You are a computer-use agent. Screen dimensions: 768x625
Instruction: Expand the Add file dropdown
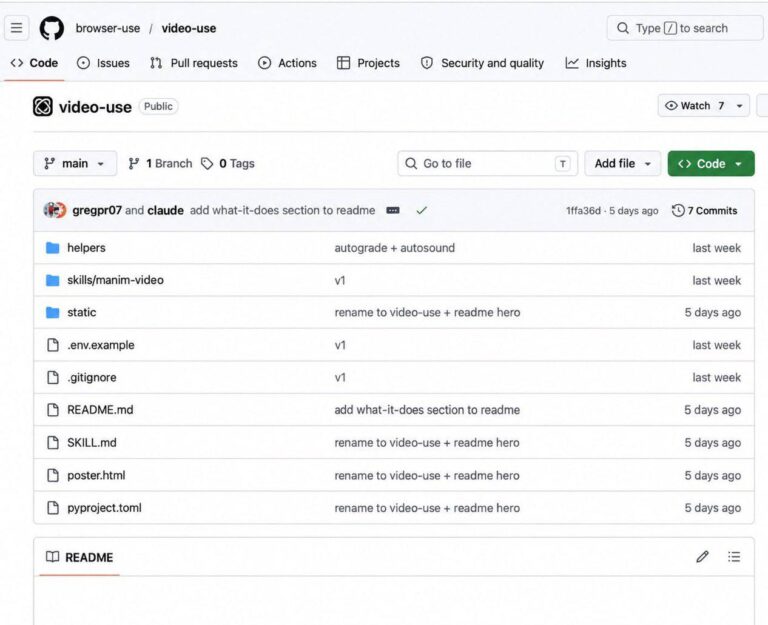pyautogui.click(x=623, y=163)
